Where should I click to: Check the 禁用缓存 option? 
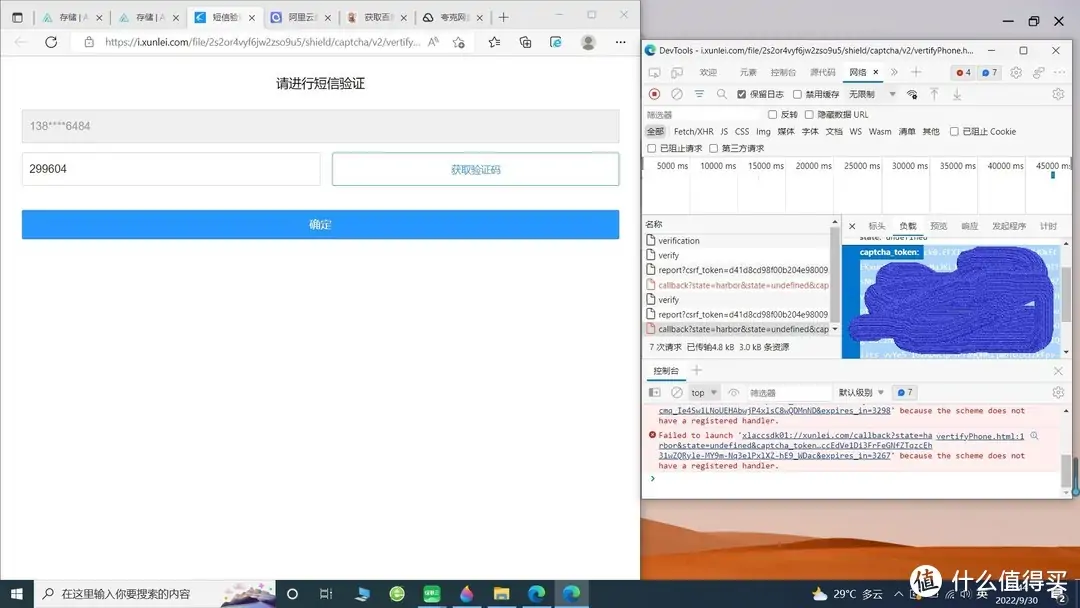(796, 95)
